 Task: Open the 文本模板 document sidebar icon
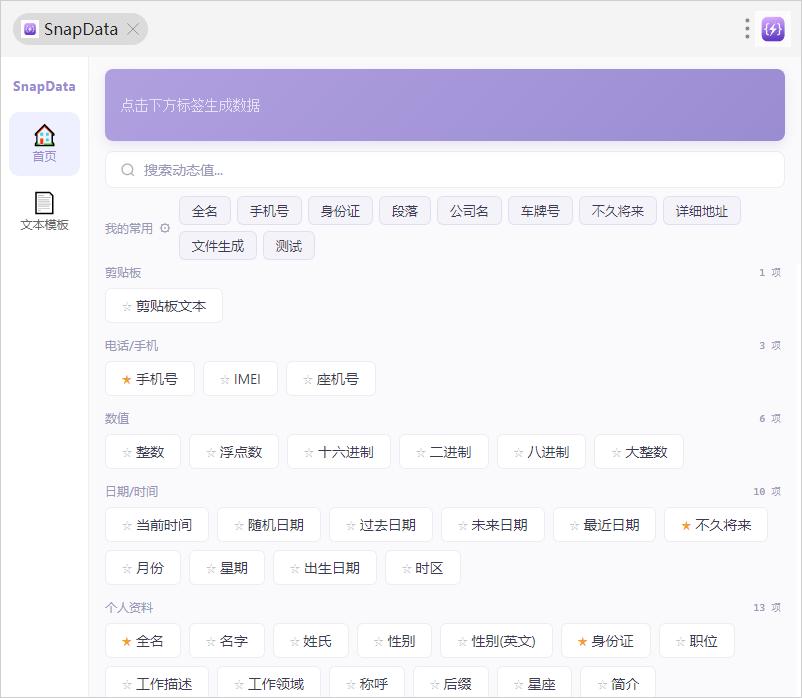click(44, 211)
